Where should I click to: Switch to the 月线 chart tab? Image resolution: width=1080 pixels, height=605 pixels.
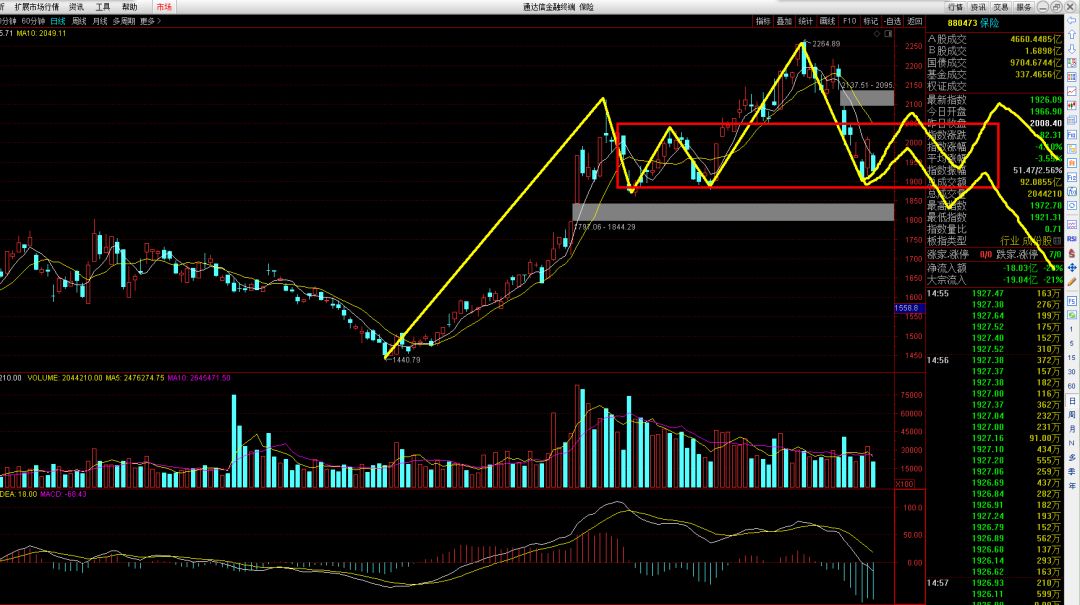100,21
